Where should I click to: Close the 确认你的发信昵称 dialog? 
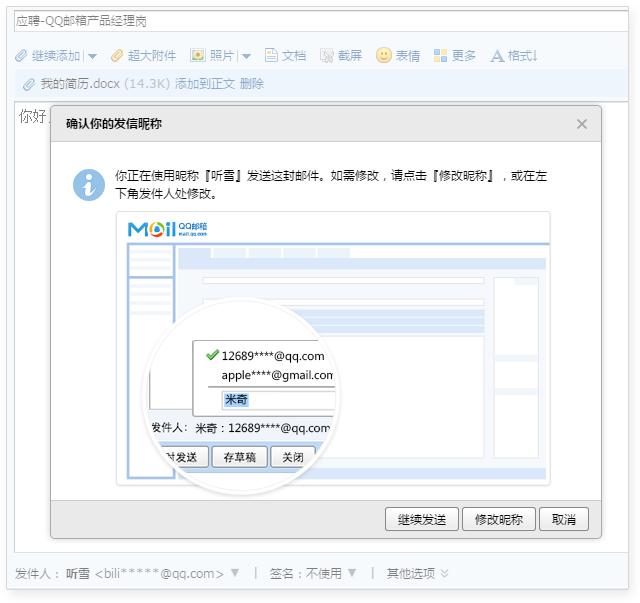582,124
